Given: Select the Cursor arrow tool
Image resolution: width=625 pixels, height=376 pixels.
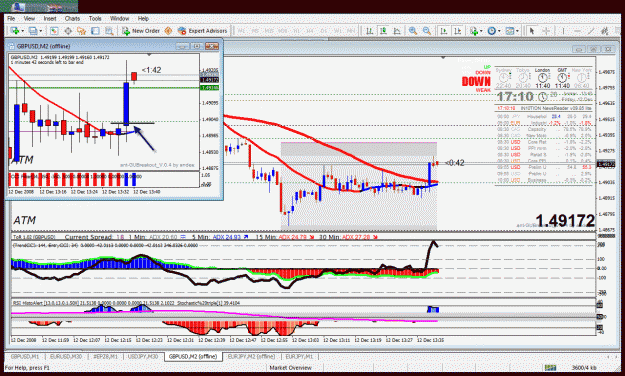Looking at the screenshot, I should tap(531, 31).
